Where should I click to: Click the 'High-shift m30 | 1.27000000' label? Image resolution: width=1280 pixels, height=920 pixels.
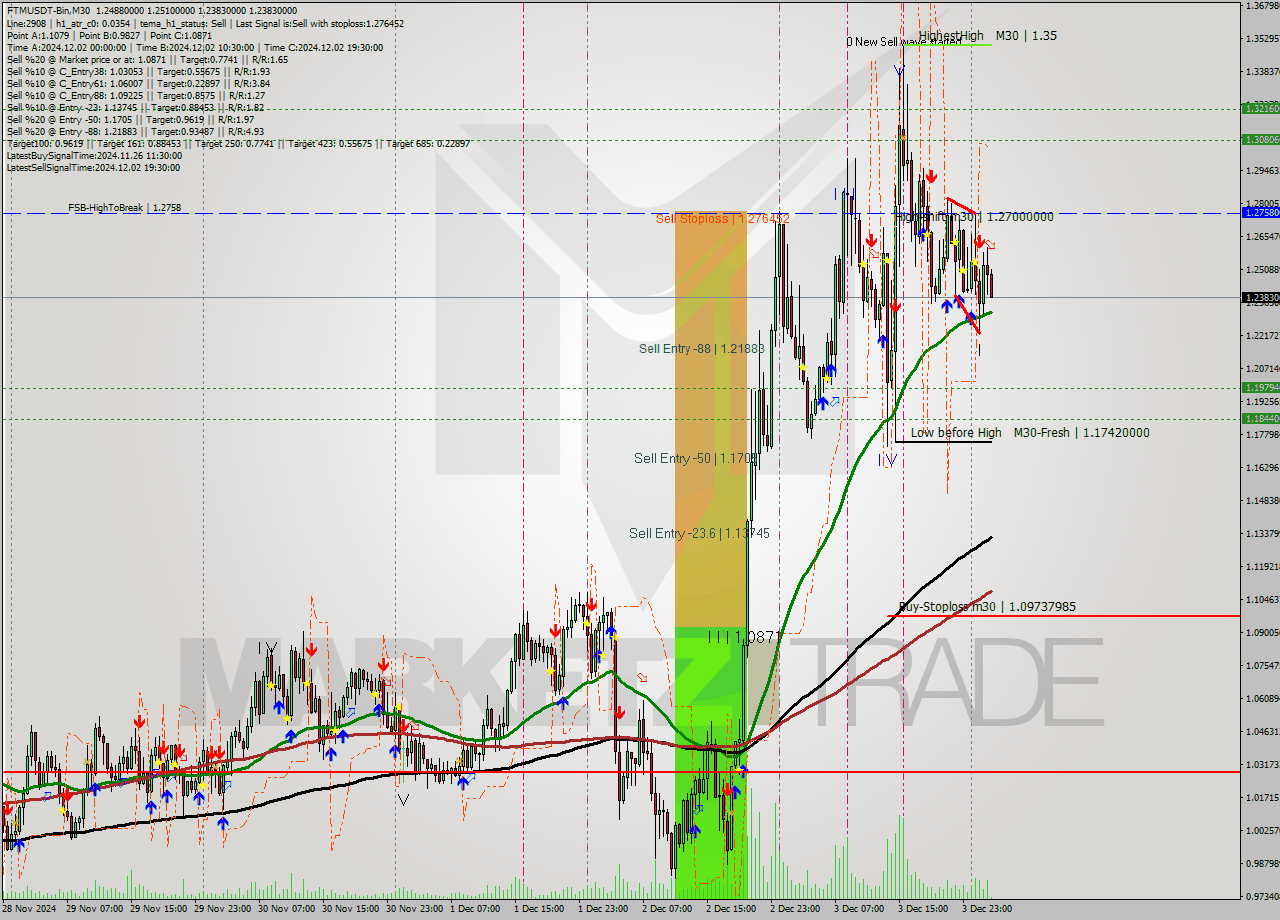pyautogui.click(x=973, y=216)
